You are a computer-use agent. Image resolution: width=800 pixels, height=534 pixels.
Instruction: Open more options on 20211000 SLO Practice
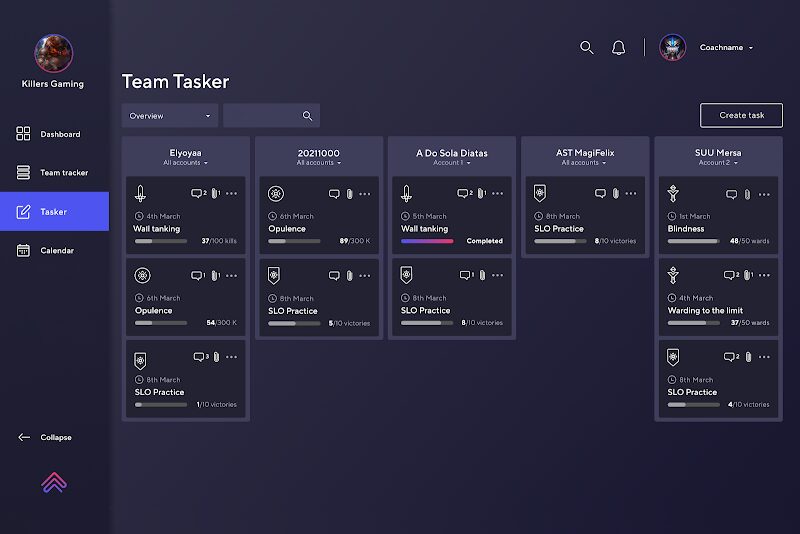pyautogui.click(x=365, y=275)
